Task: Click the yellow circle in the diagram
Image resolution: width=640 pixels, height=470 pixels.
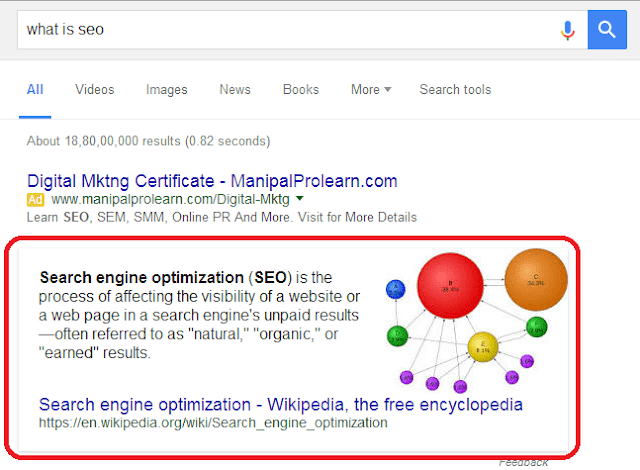Action: [483, 348]
